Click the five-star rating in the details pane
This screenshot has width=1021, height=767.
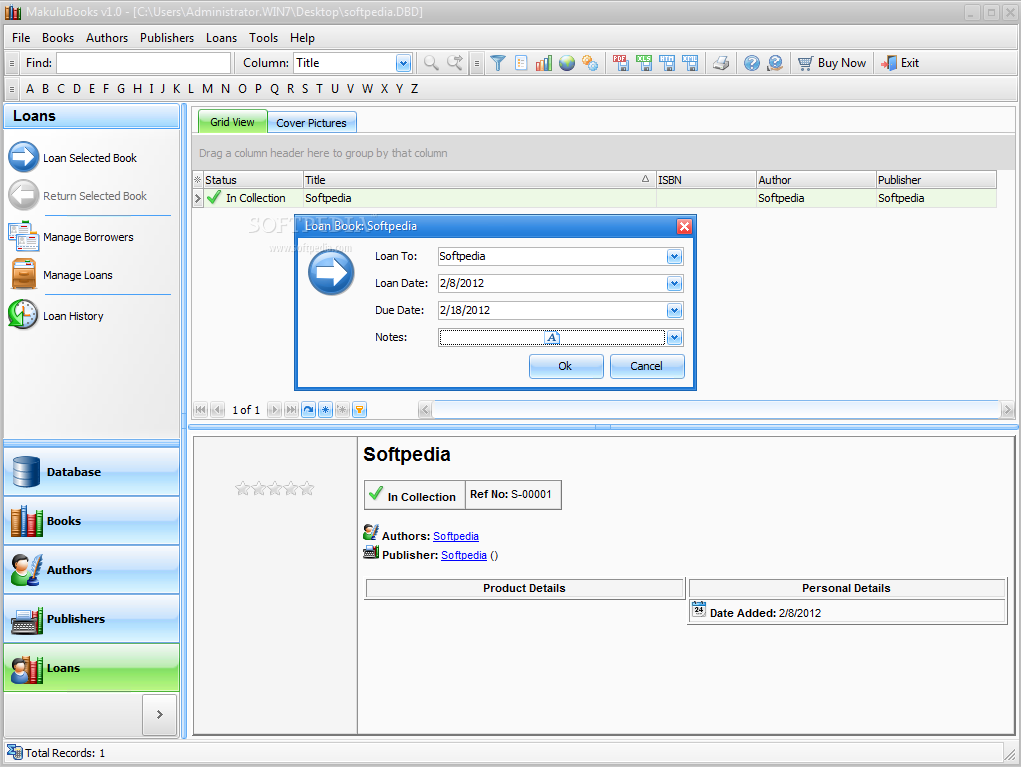(275, 488)
